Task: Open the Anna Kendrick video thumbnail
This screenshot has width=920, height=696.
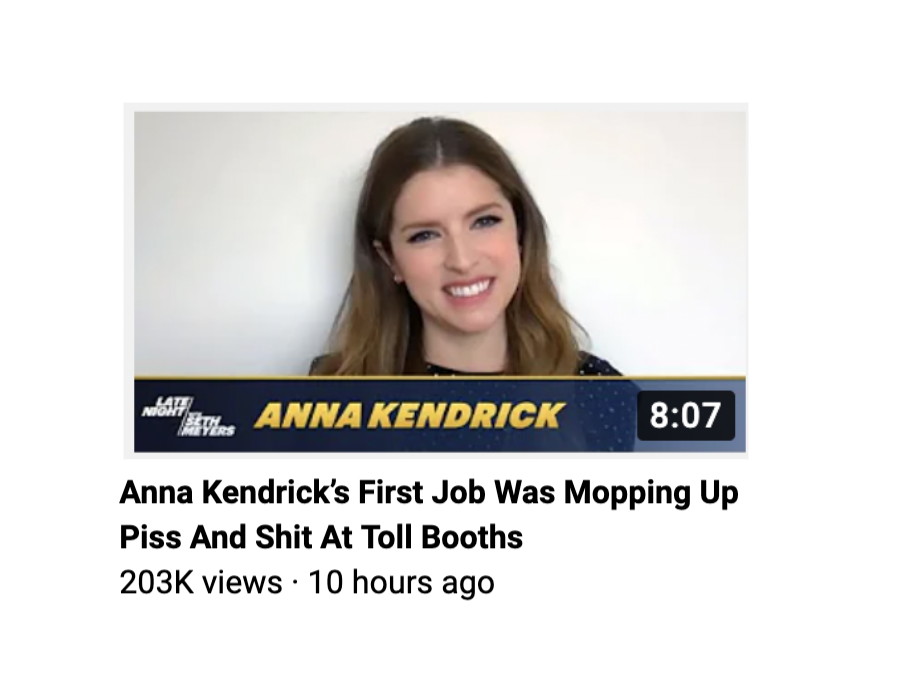Action: (439, 282)
